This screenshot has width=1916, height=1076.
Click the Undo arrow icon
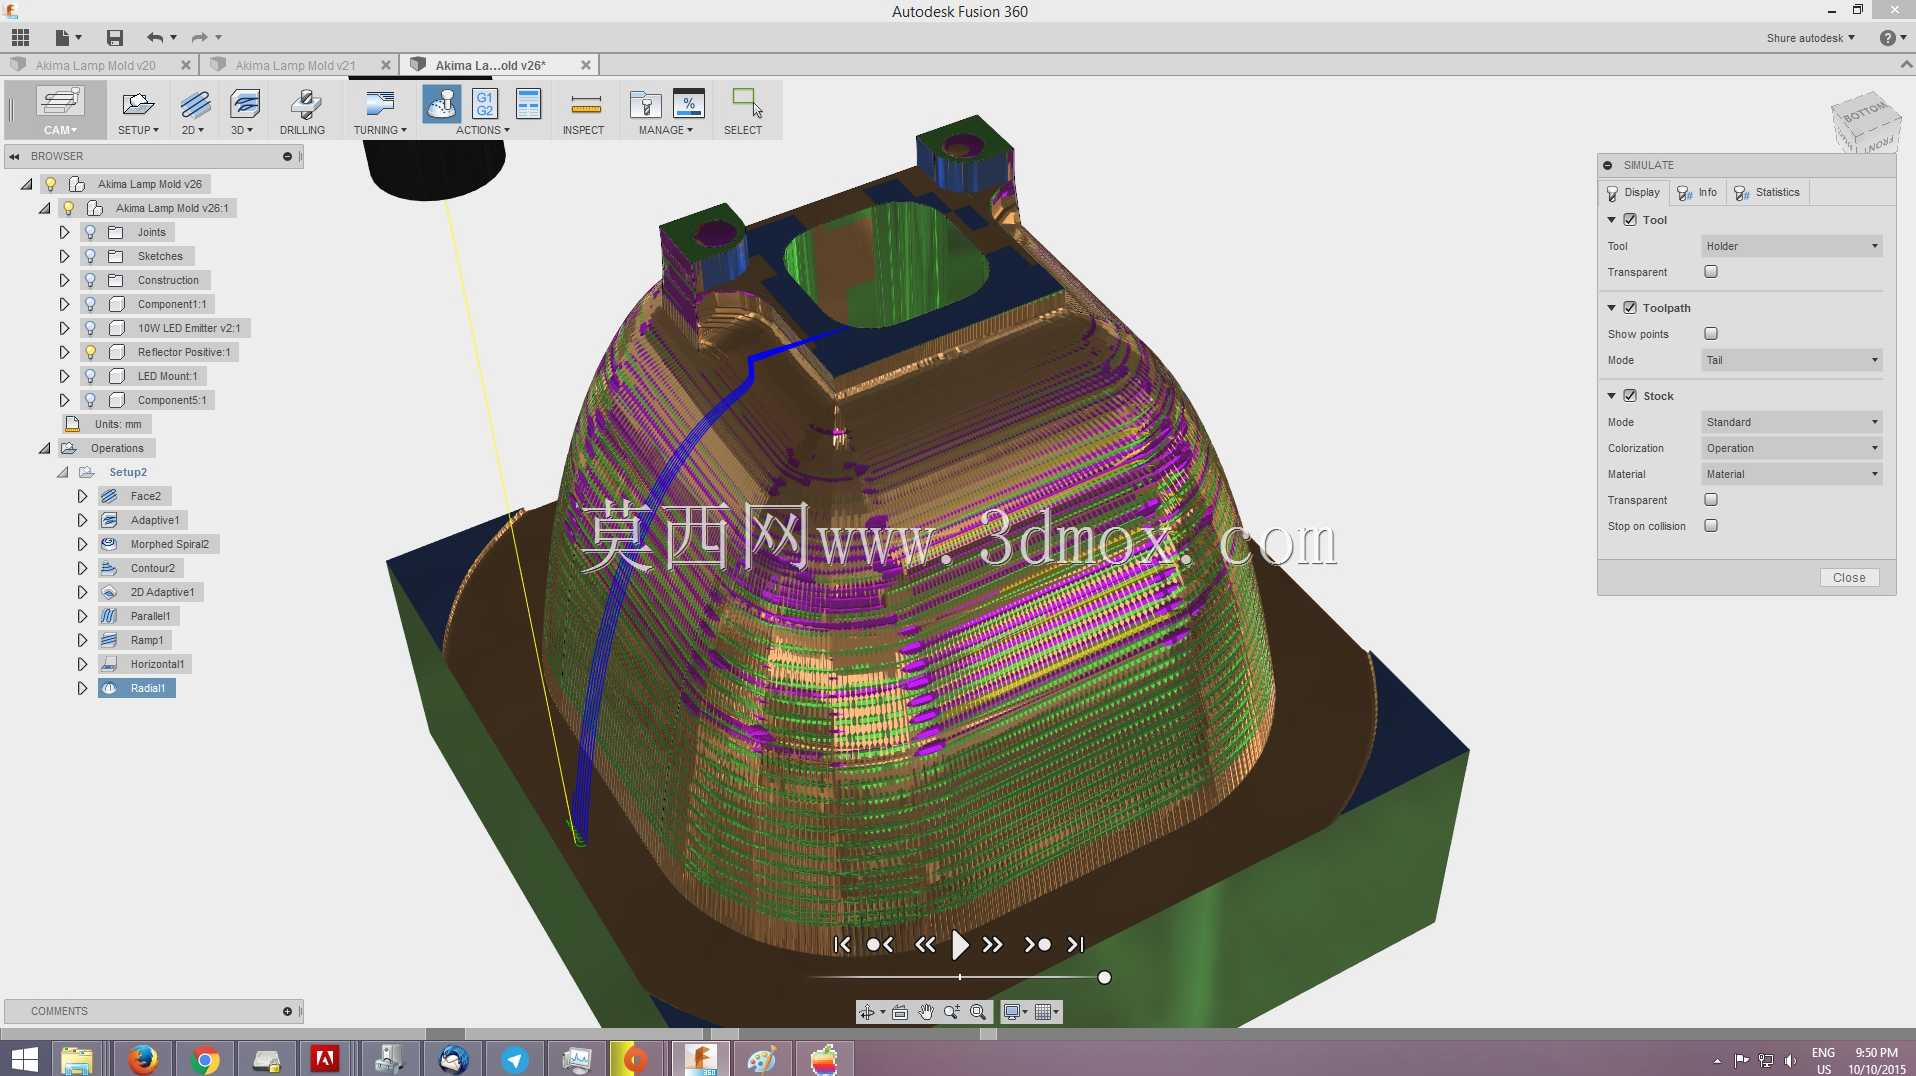[155, 38]
